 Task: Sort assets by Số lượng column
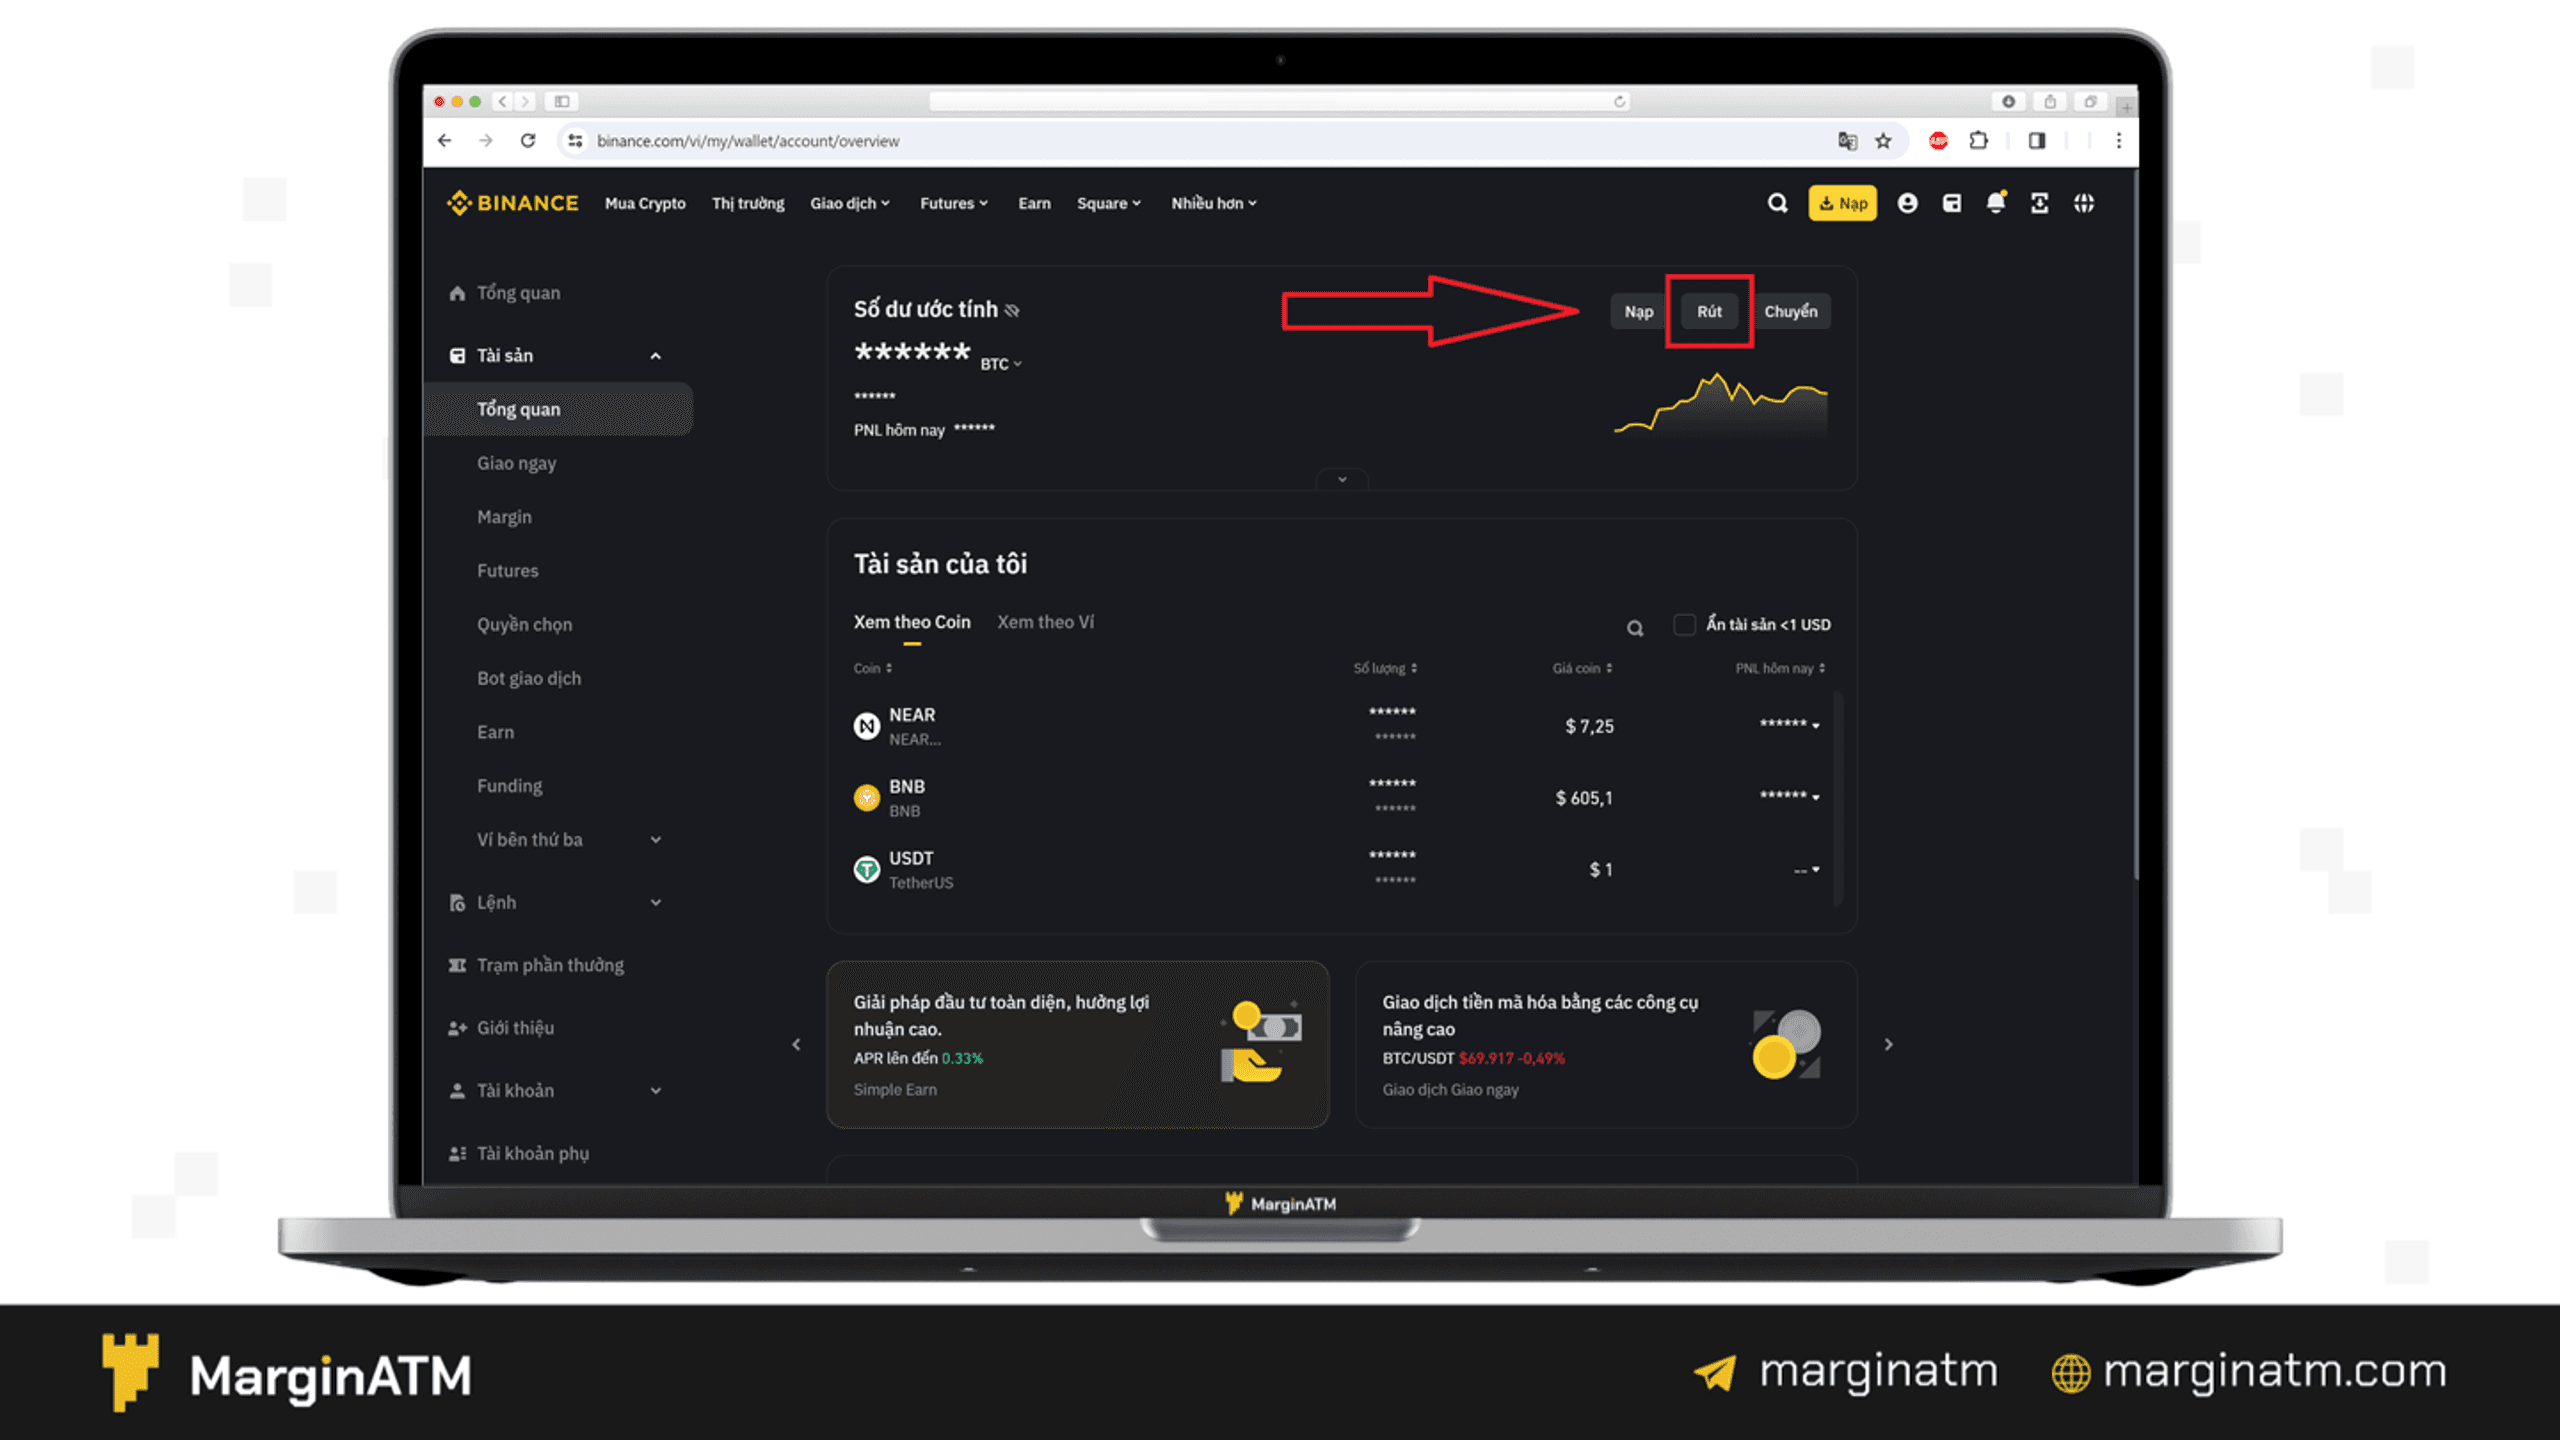[1385, 668]
